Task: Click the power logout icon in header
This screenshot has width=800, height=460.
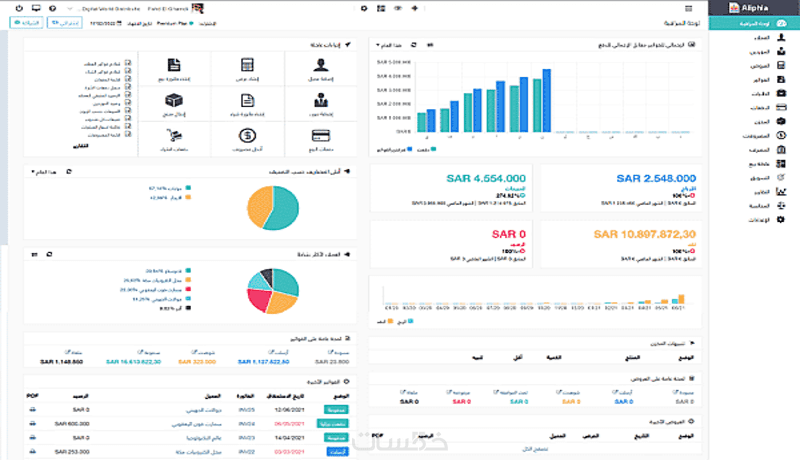Action: (19, 8)
